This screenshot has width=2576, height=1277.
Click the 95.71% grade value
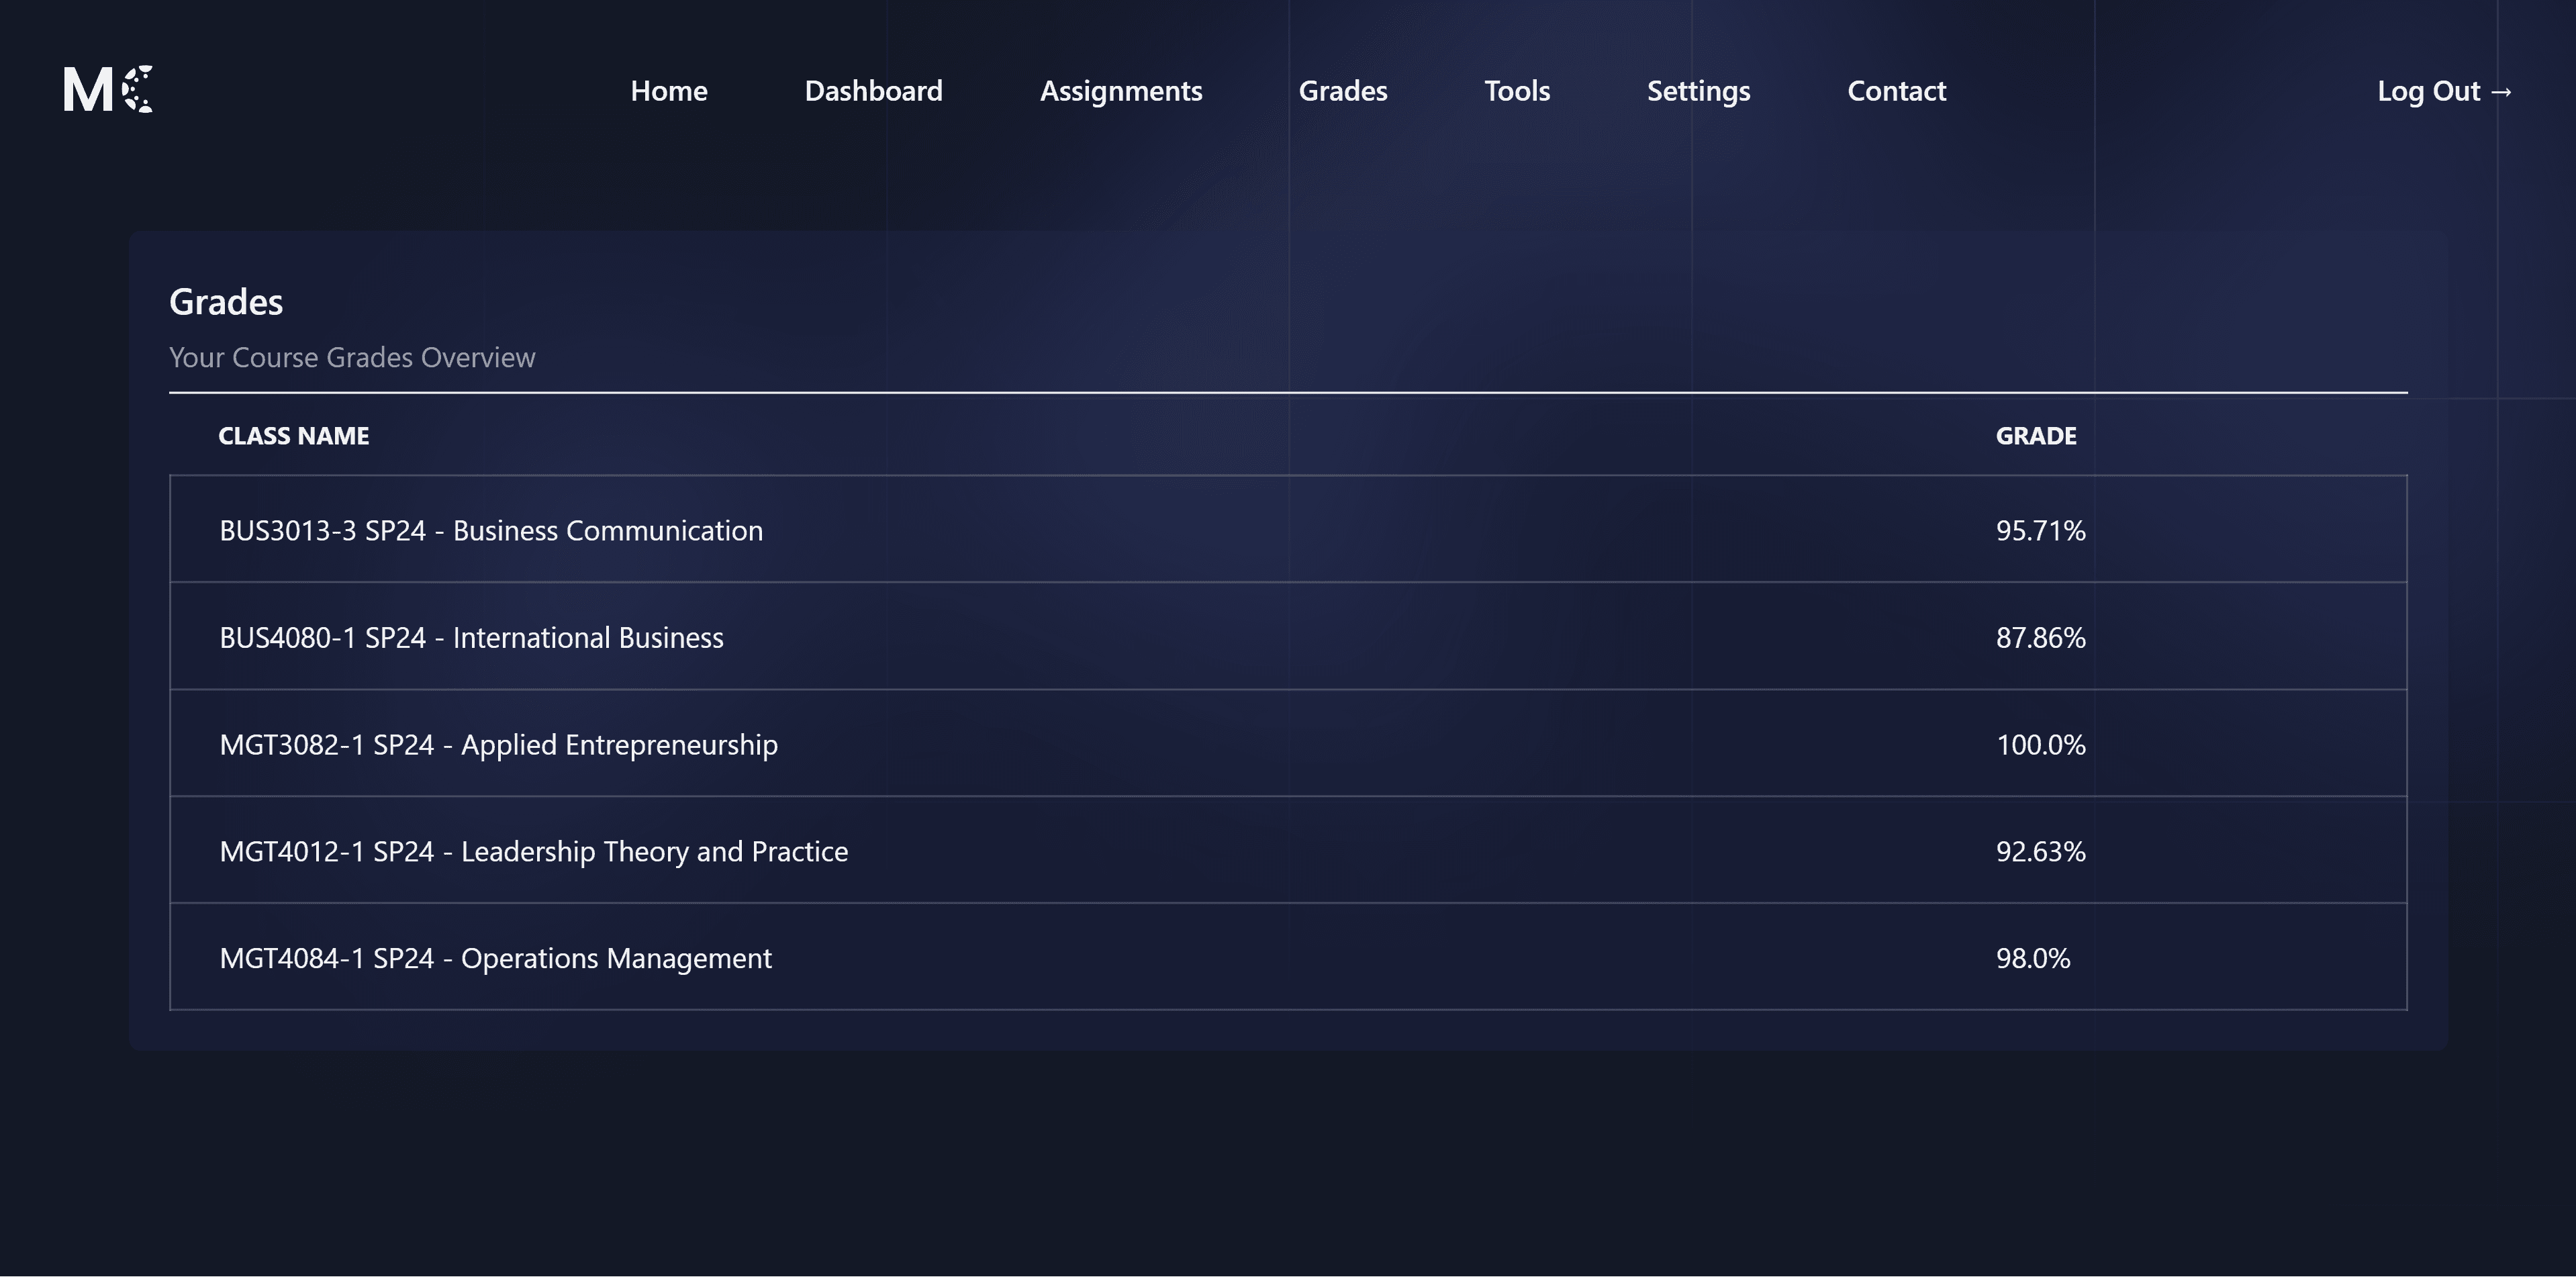(2040, 530)
